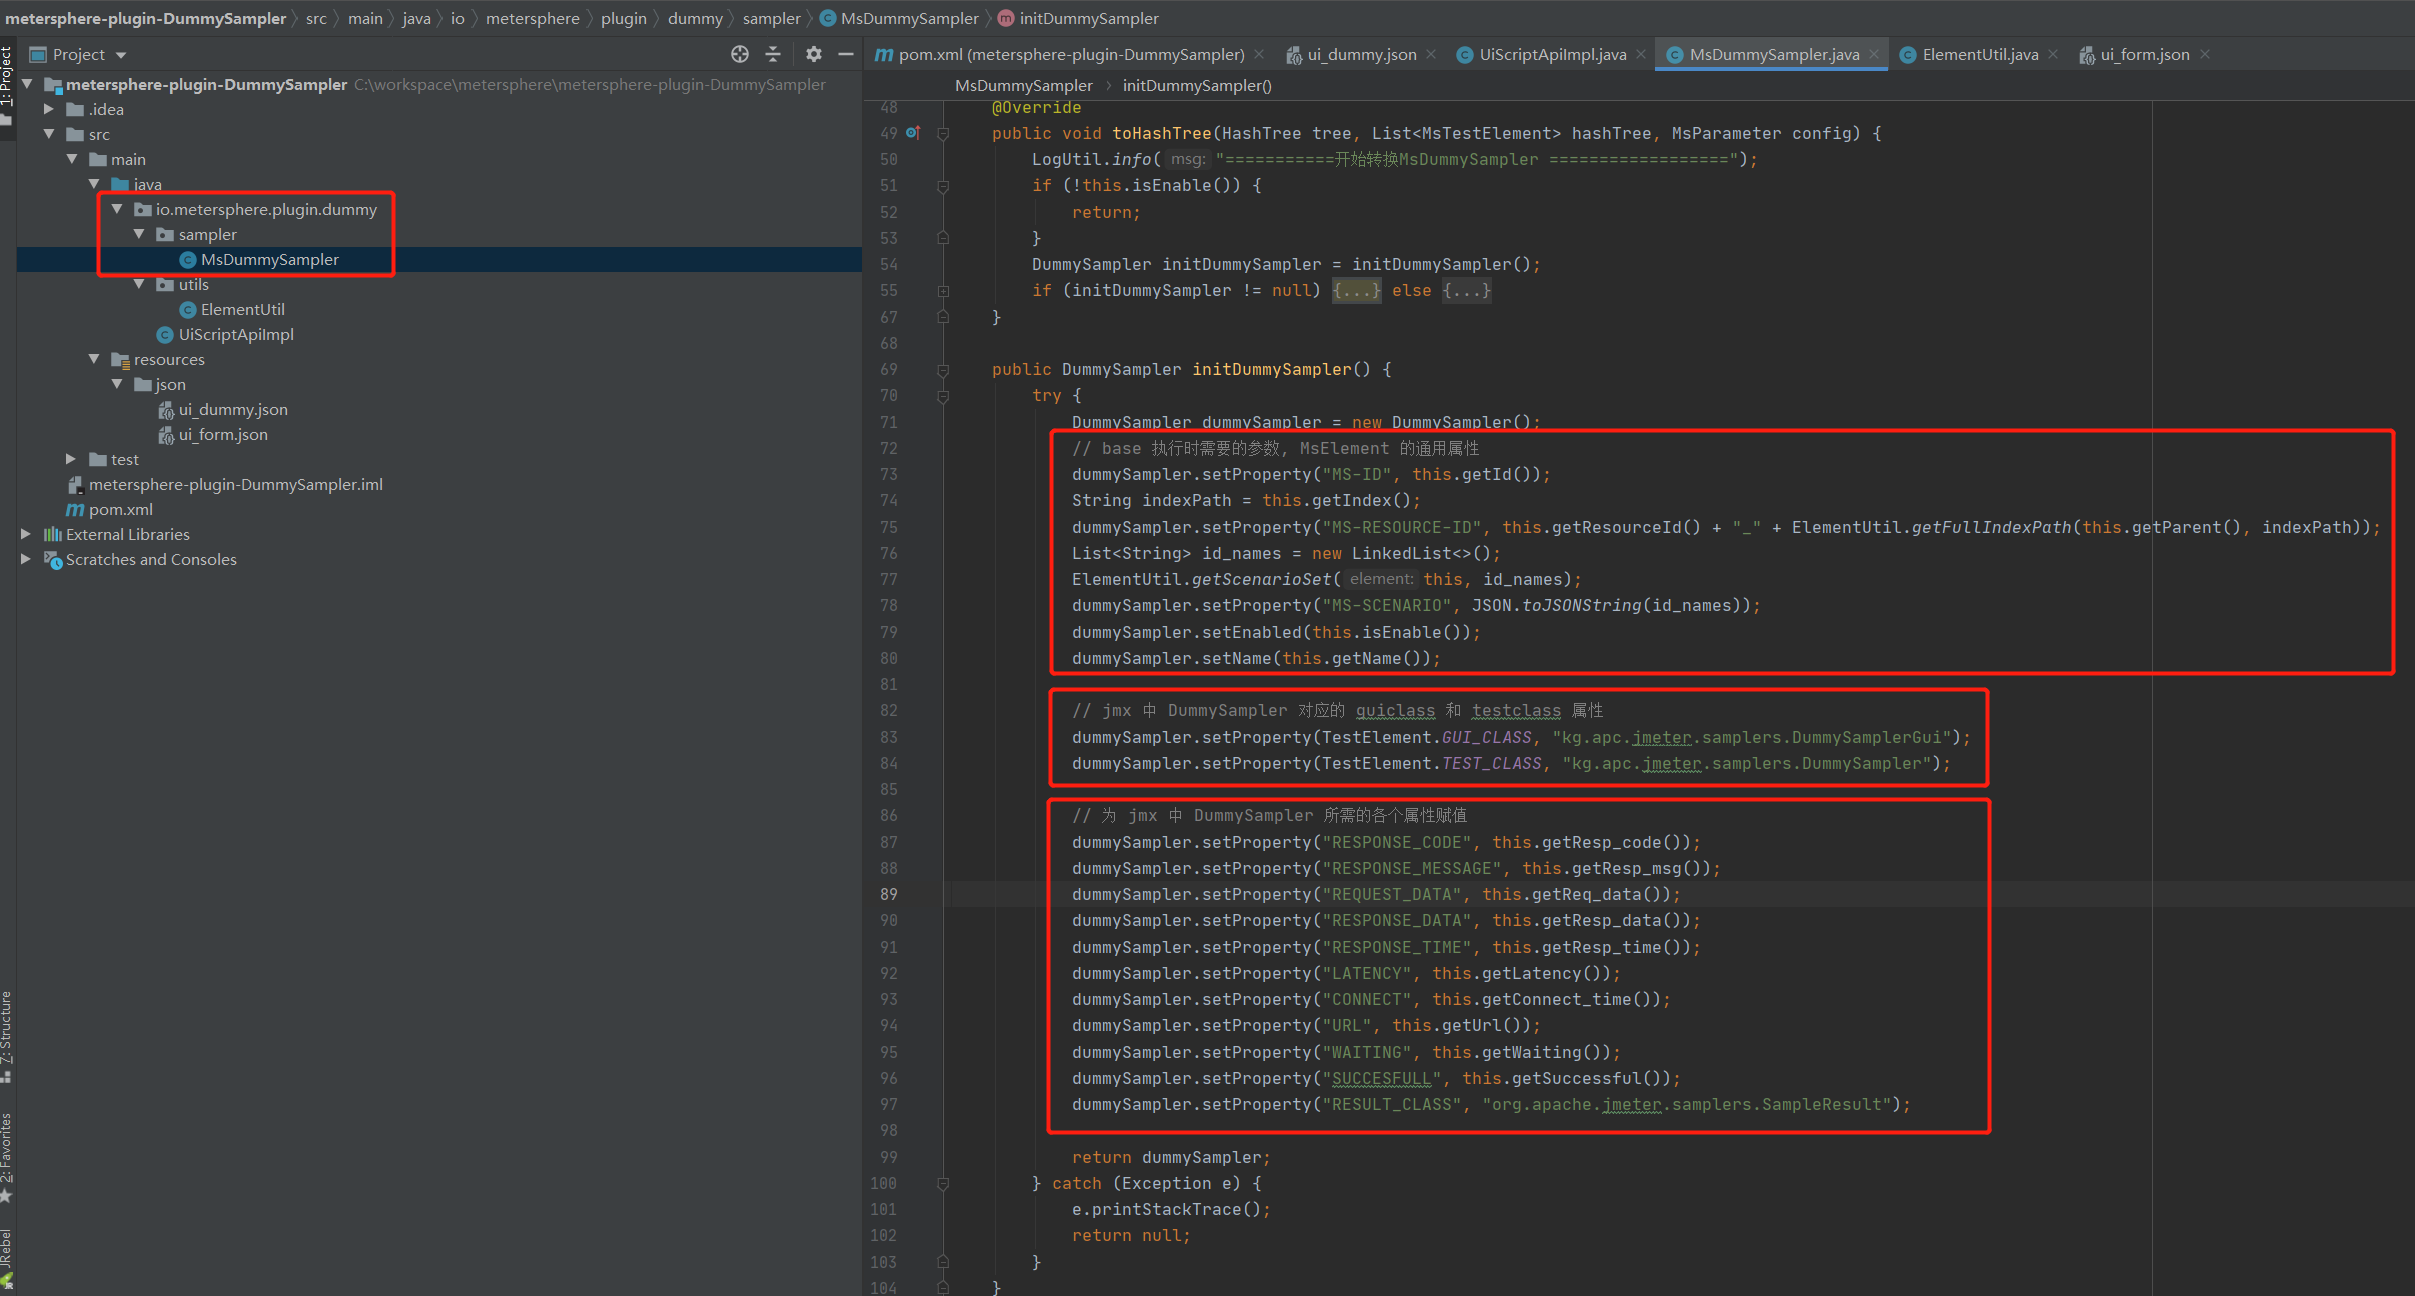
Task: Collapse the src folder
Action: pos(49,134)
